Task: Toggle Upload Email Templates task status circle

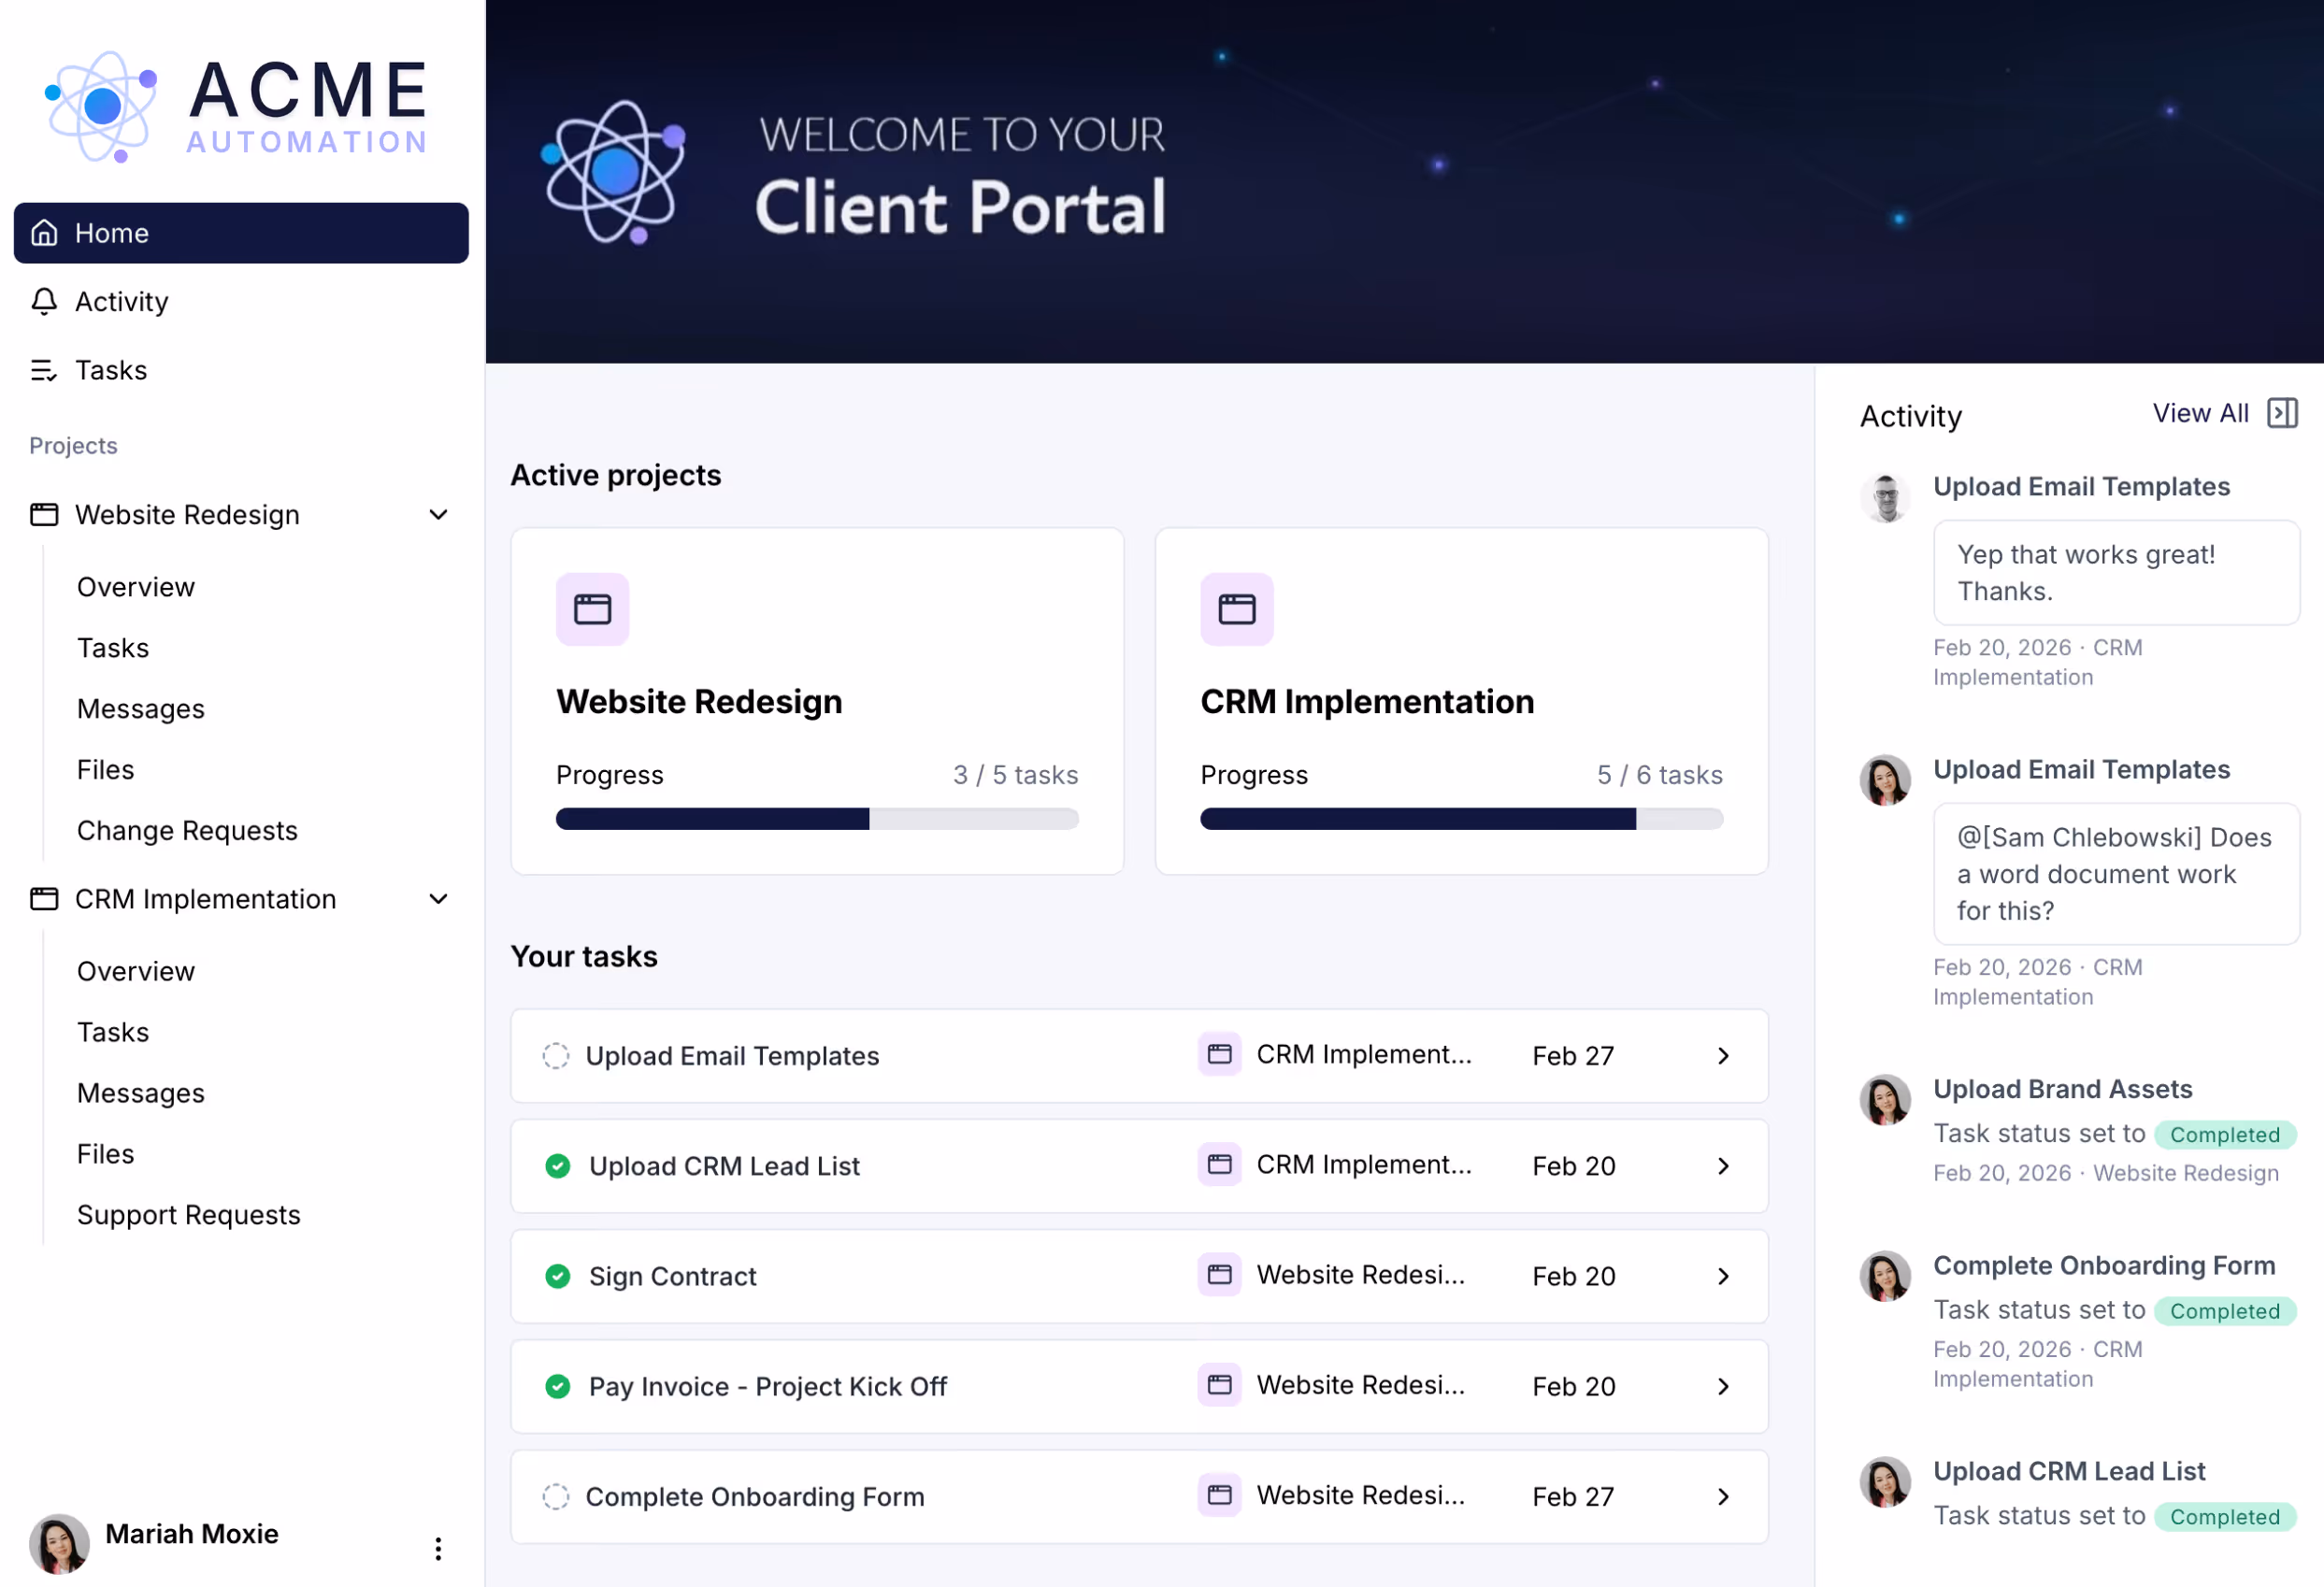Action: click(556, 1056)
